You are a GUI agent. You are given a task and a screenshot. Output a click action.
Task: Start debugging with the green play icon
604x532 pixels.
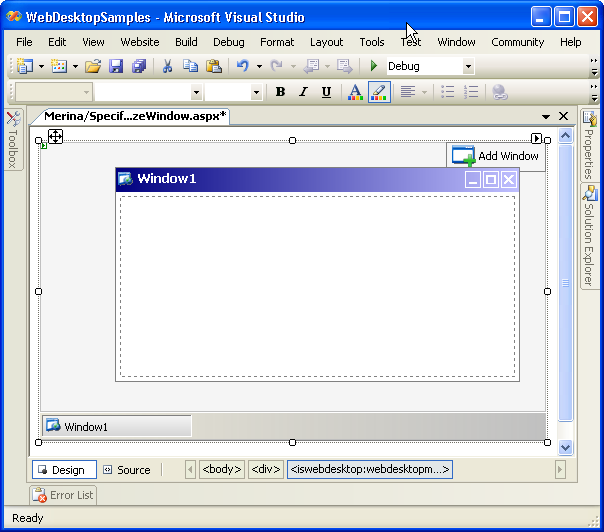coord(374,66)
